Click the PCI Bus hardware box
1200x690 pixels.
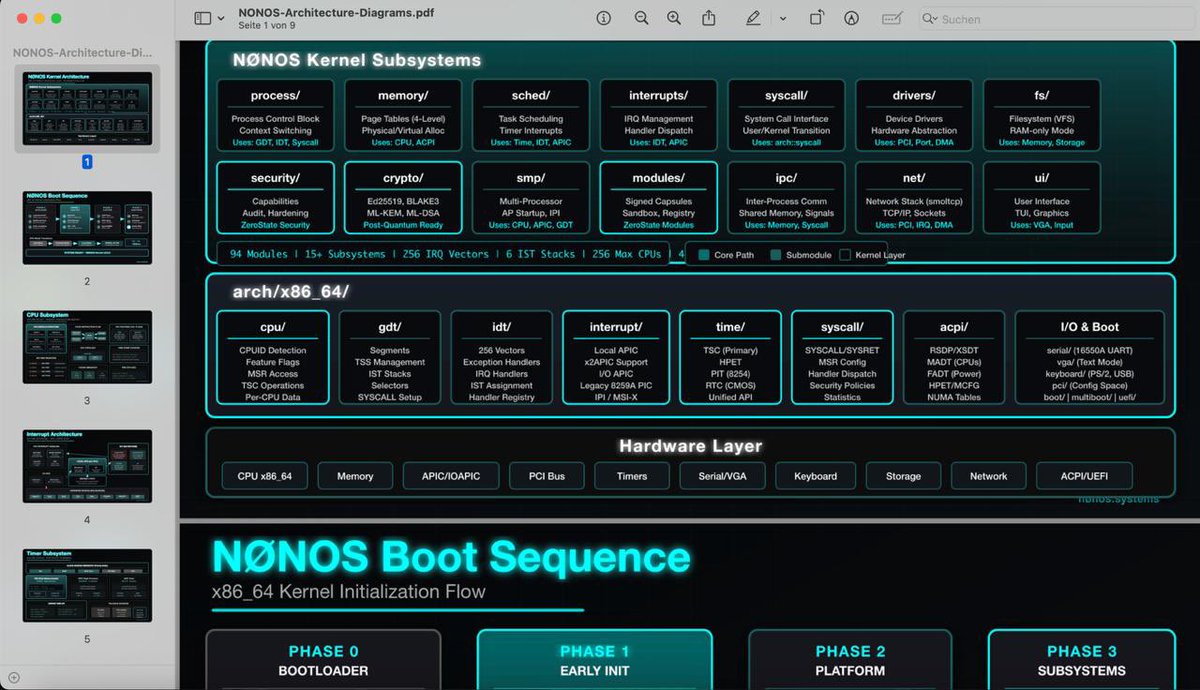547,476
